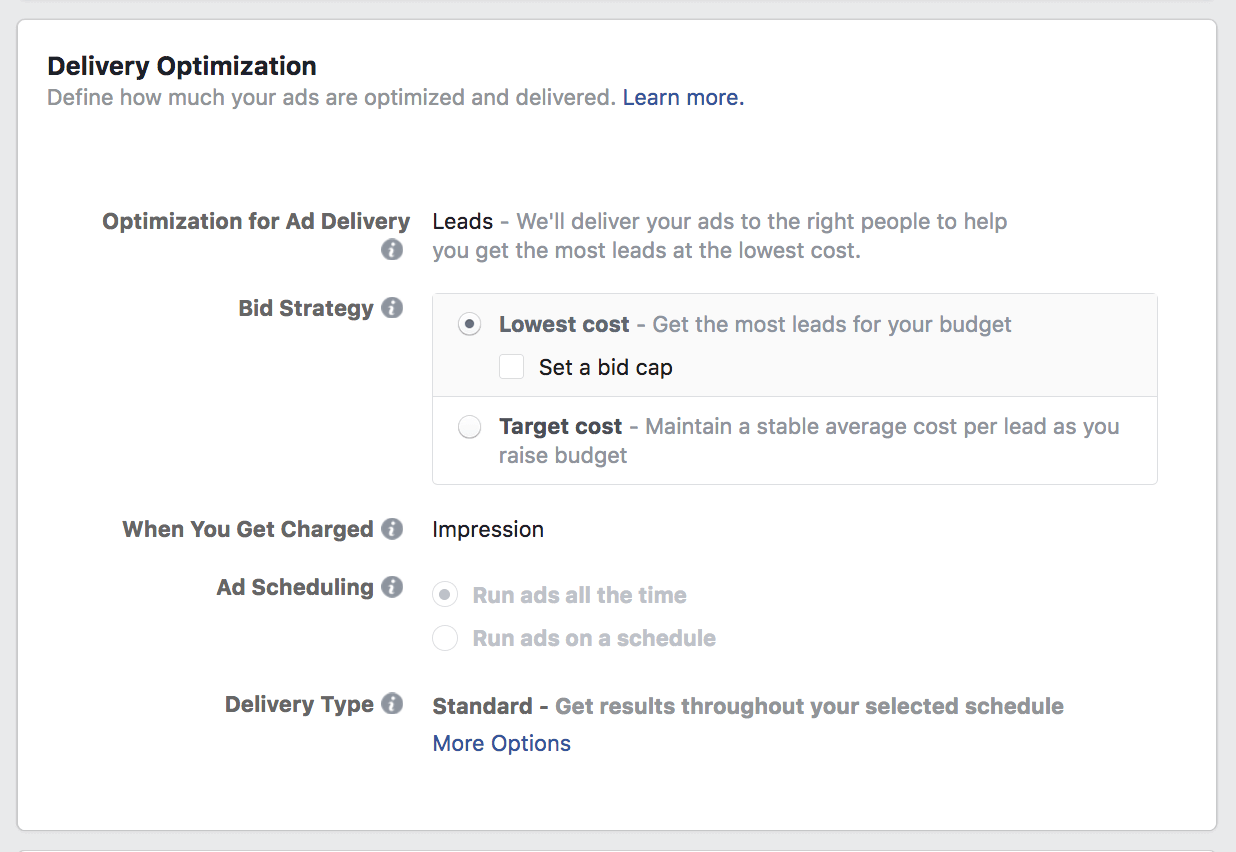Click the When You Get Charged label

[x=248, y=529]
